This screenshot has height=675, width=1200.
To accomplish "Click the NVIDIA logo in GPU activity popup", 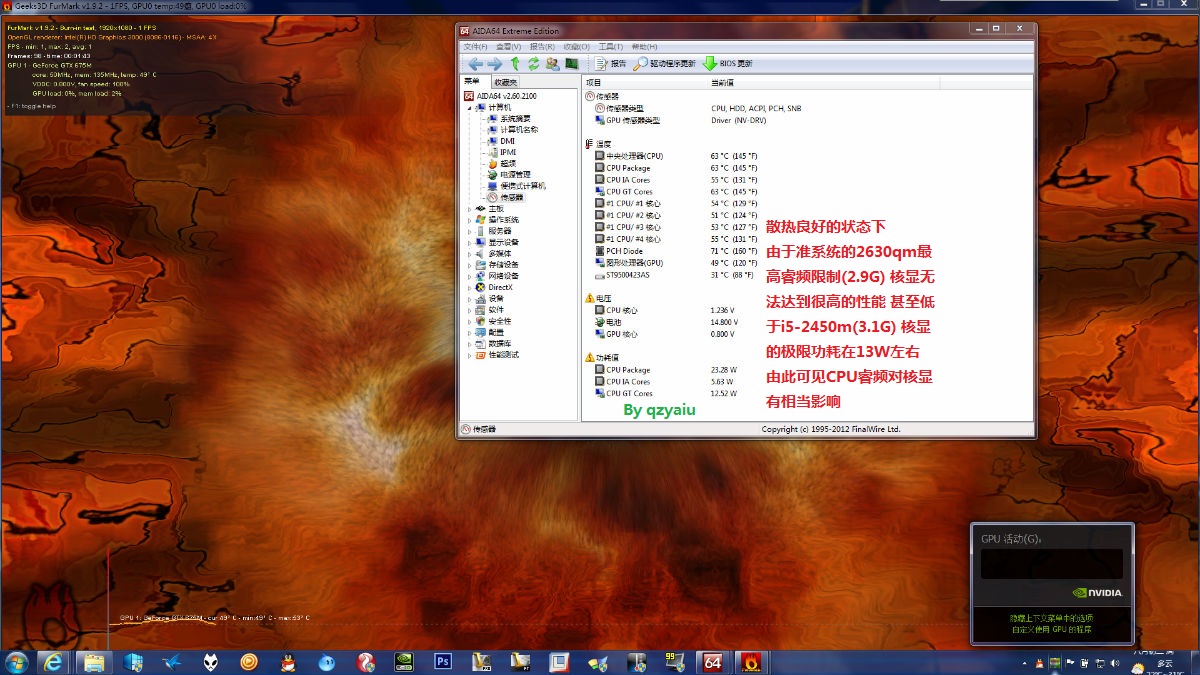I will click(1097, 592).
